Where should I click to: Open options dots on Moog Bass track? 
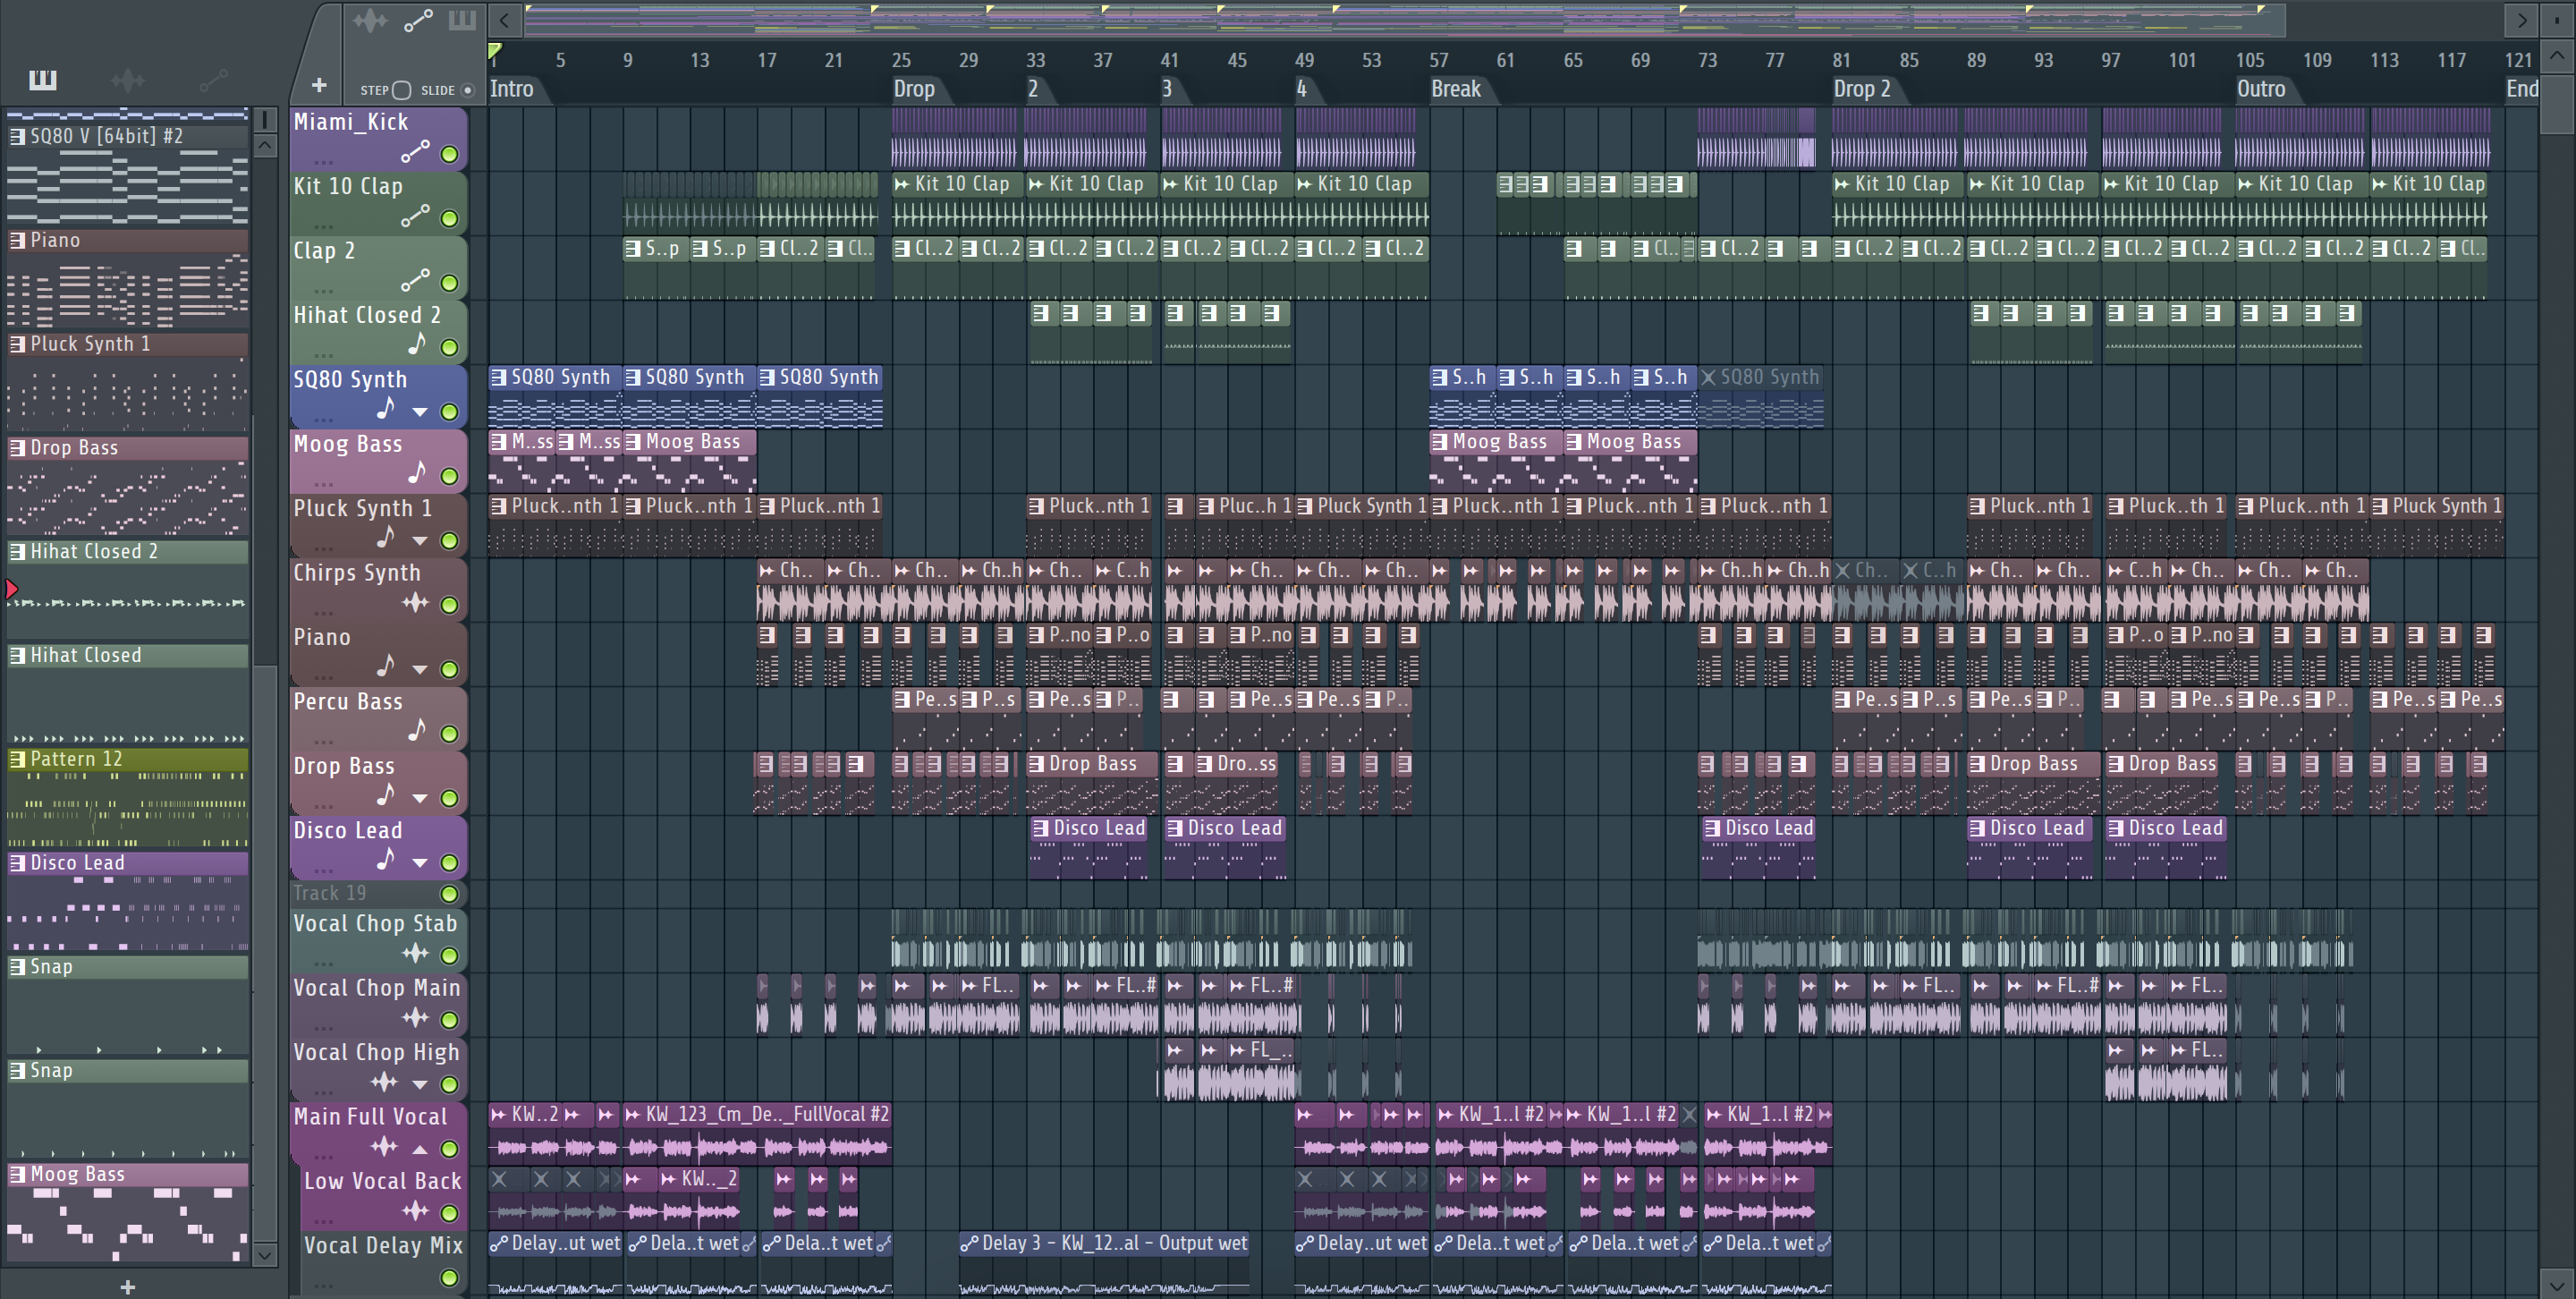(x=323, y=483)
